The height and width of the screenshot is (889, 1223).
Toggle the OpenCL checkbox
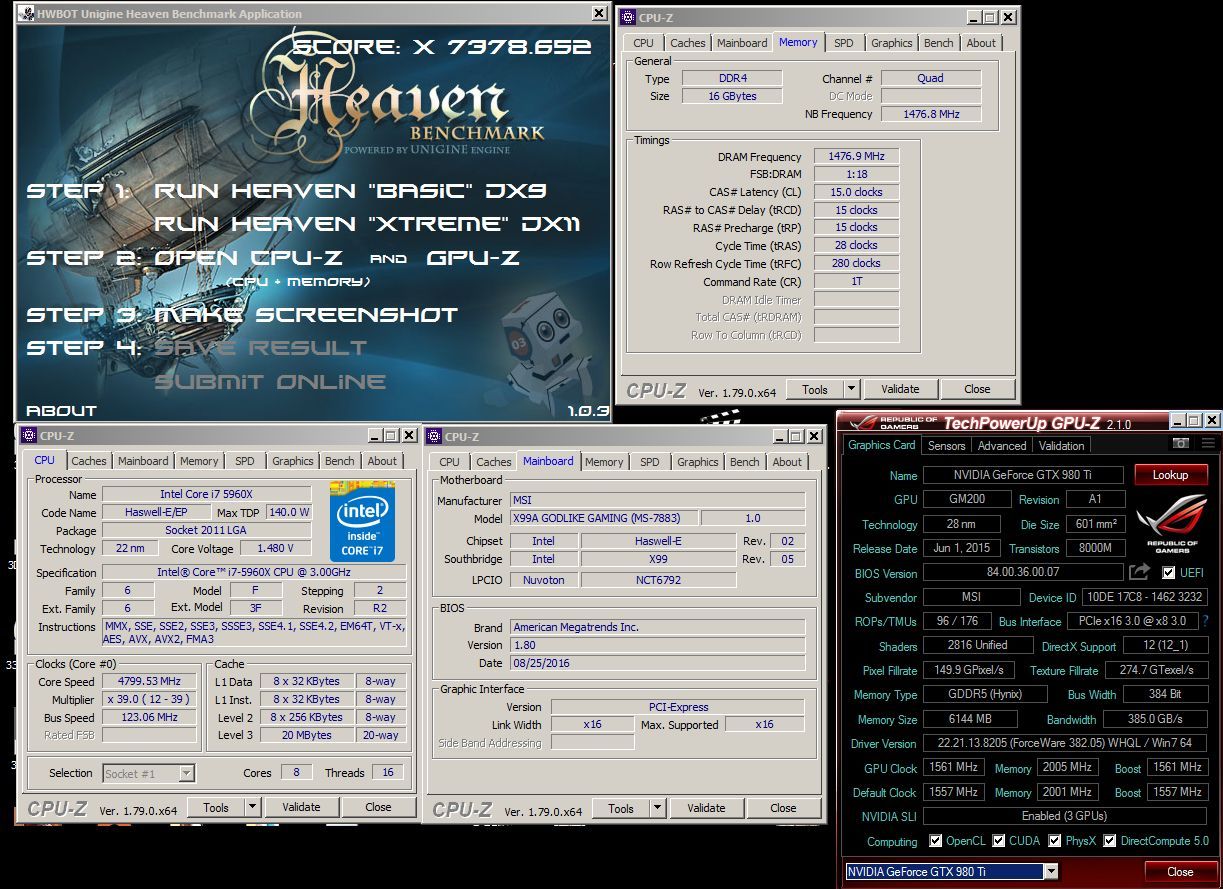coord(935,841)
